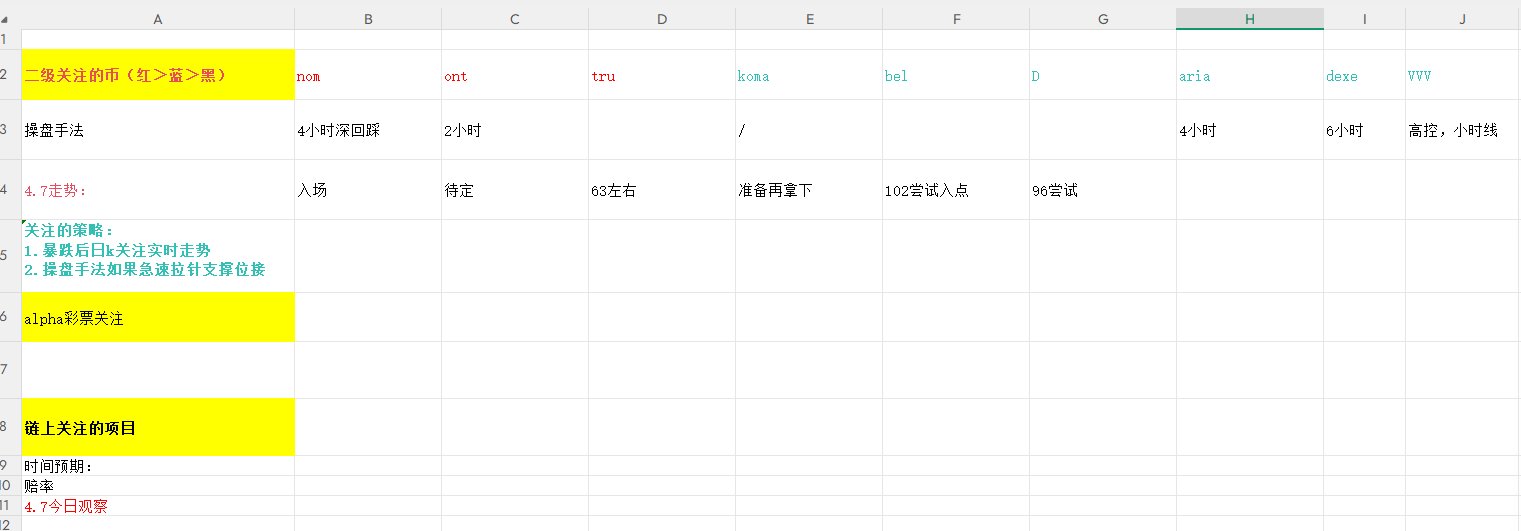The width and height of the screenshot is (1521, 531).
Task: Select row 6 header
Action: point(10,317)
